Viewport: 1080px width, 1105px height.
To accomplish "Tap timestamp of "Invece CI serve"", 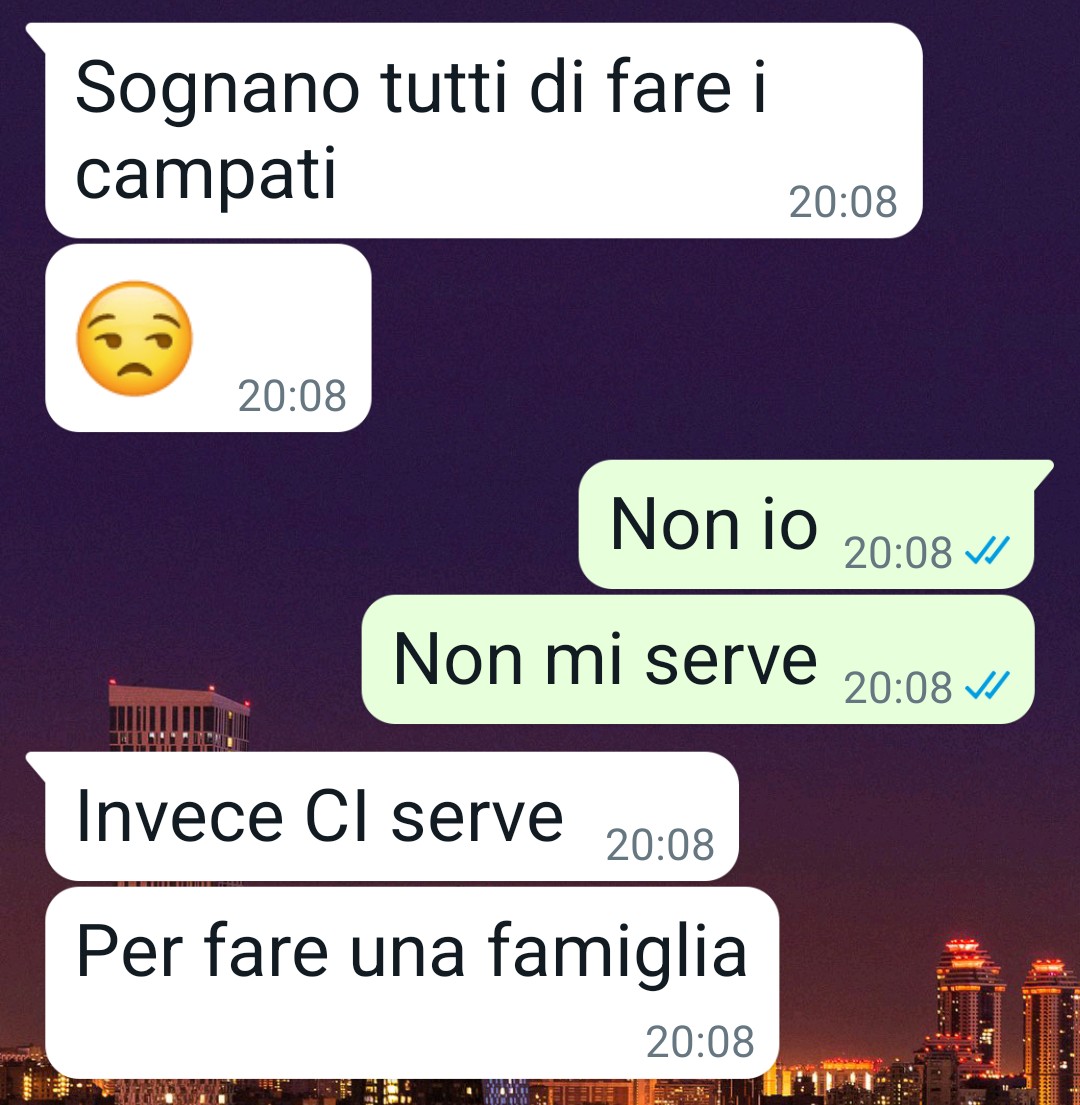I will click(660, 844).
